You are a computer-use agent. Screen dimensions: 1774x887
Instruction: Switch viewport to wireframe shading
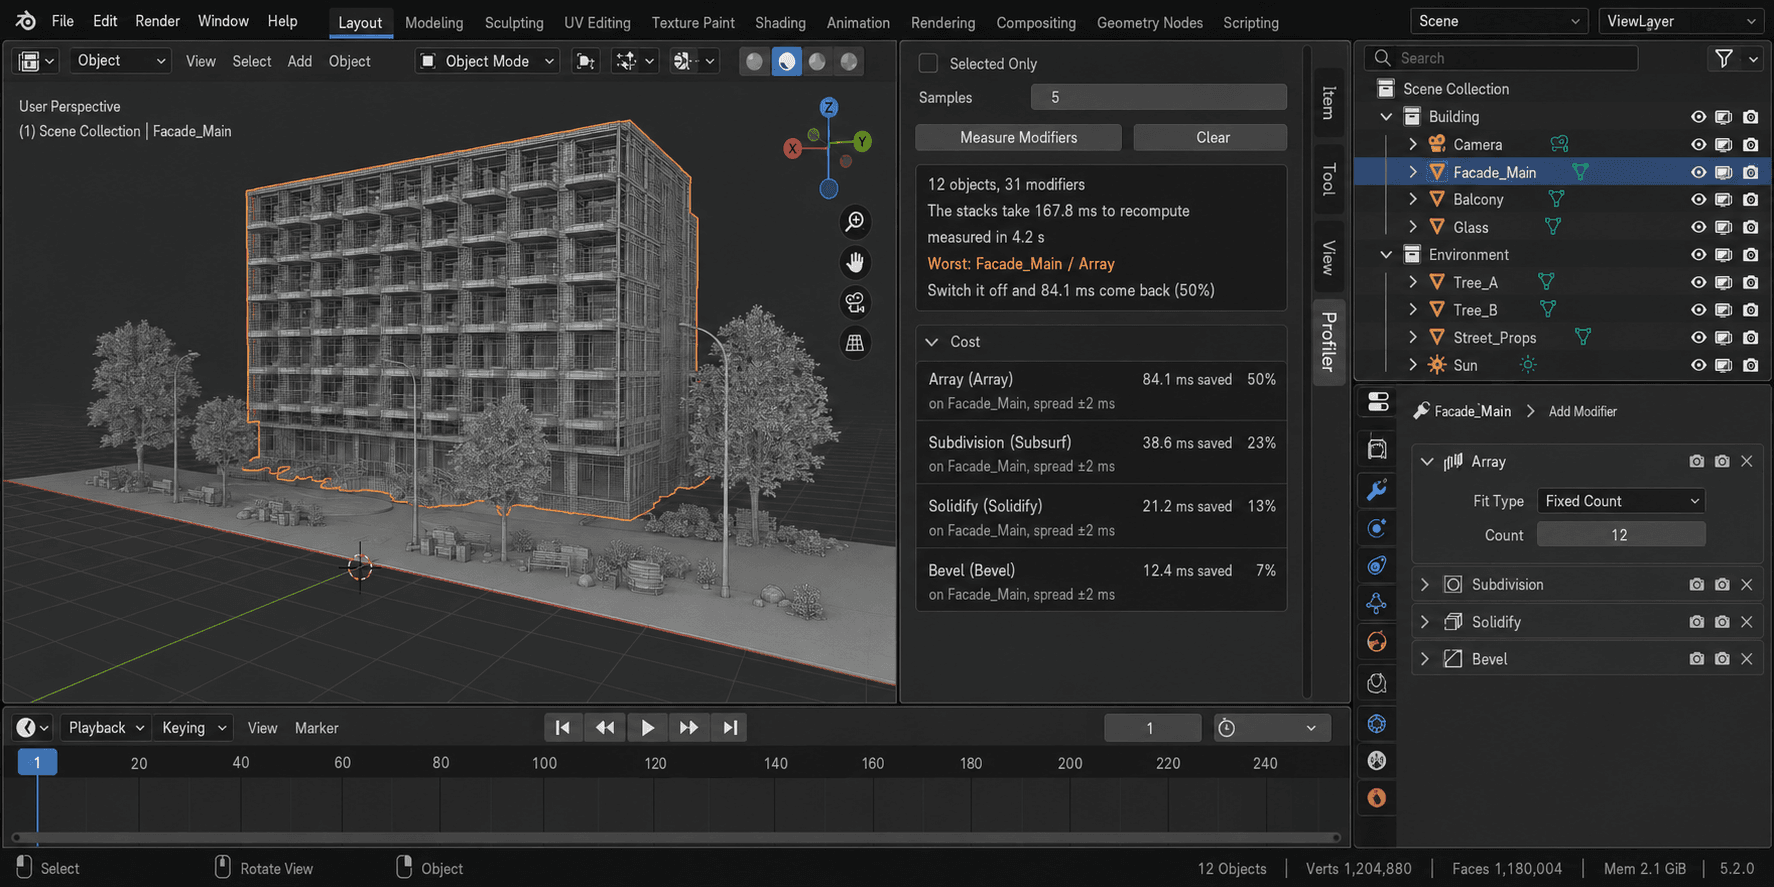tap(755, 62)
